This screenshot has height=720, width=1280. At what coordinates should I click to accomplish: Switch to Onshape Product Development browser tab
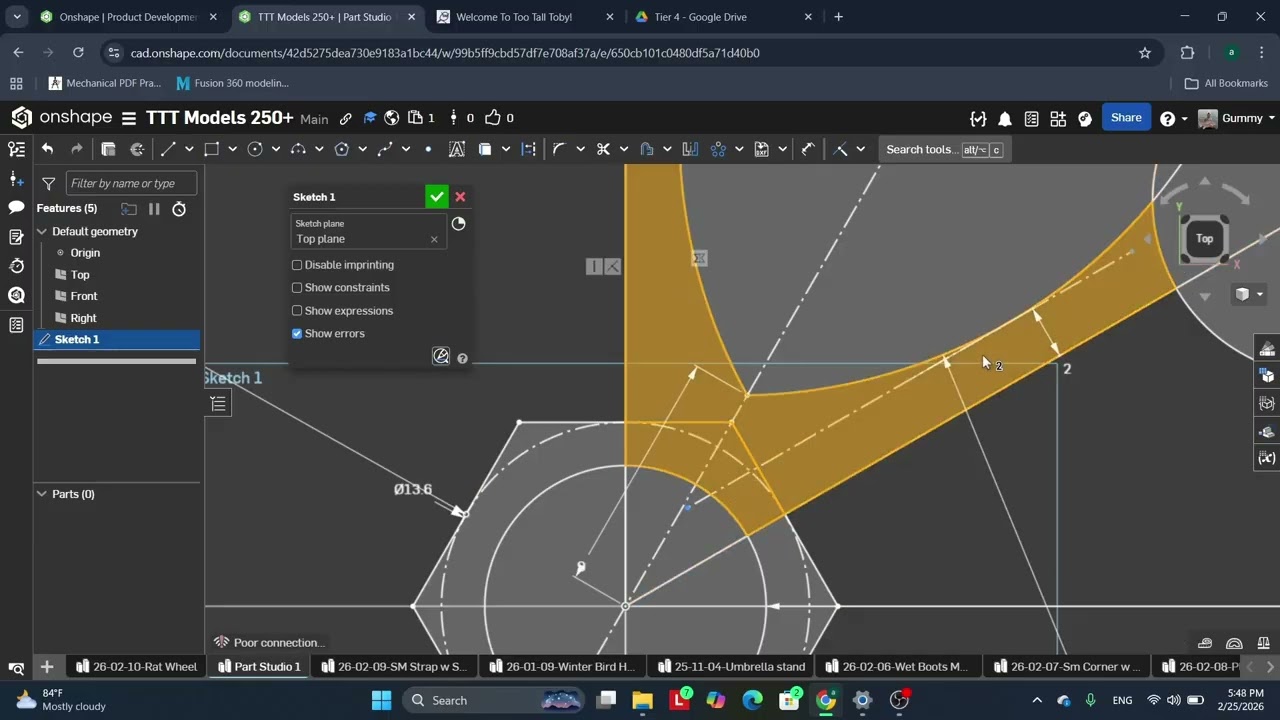pos(128,17)
